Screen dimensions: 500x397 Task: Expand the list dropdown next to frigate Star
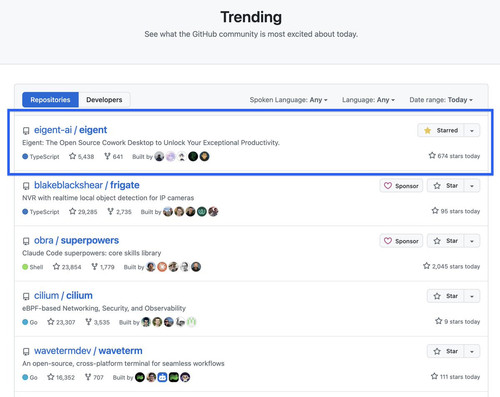(x=472, y=186)
